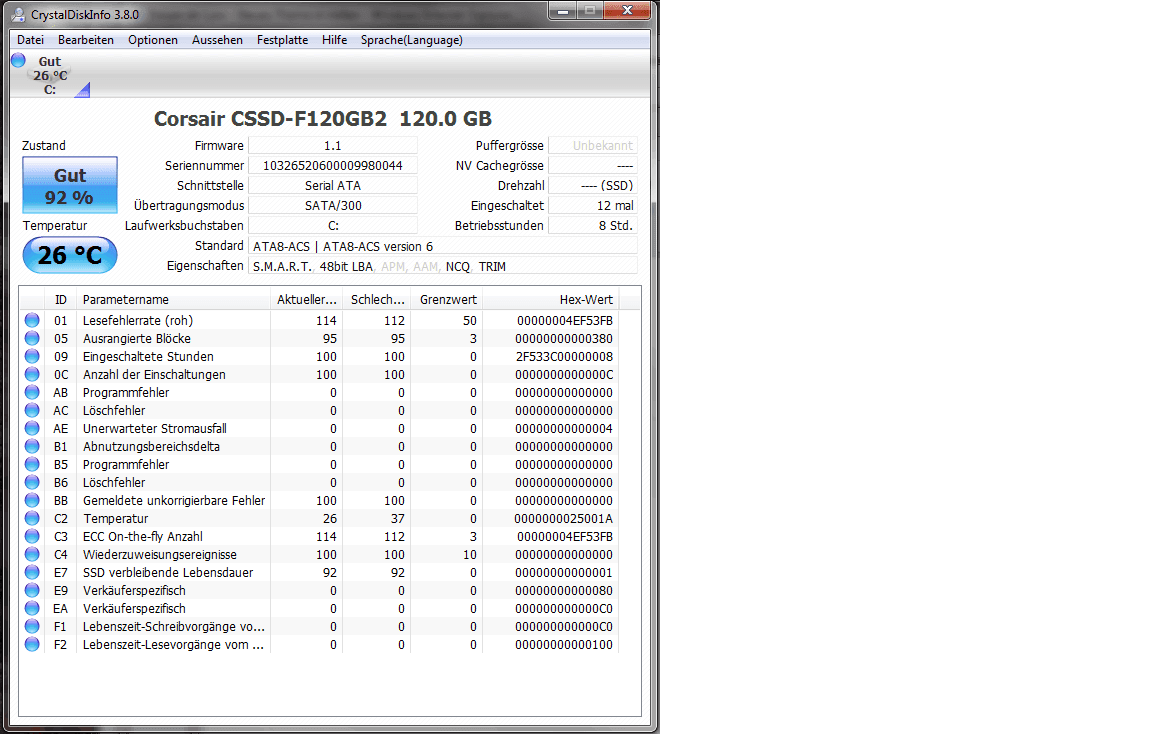Click the Schnittstelle field showing Serial ATA

333,185
